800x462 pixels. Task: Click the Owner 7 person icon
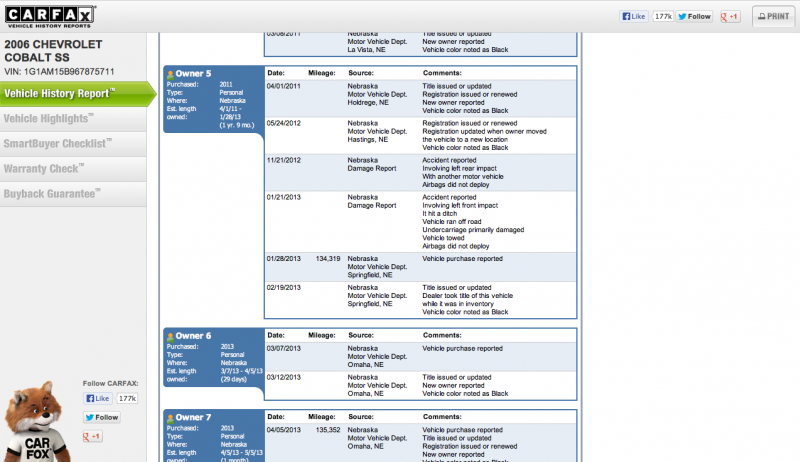click(x=170, y=418)
